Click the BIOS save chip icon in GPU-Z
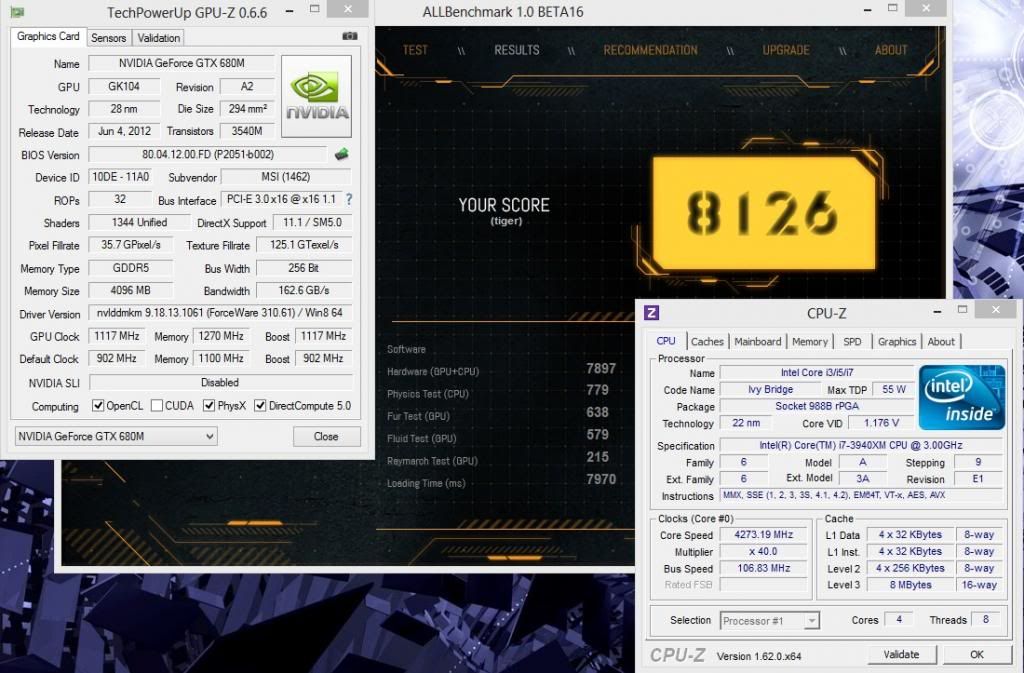The height and width of the screenshot is (673, 1024). tap(341, 155)
